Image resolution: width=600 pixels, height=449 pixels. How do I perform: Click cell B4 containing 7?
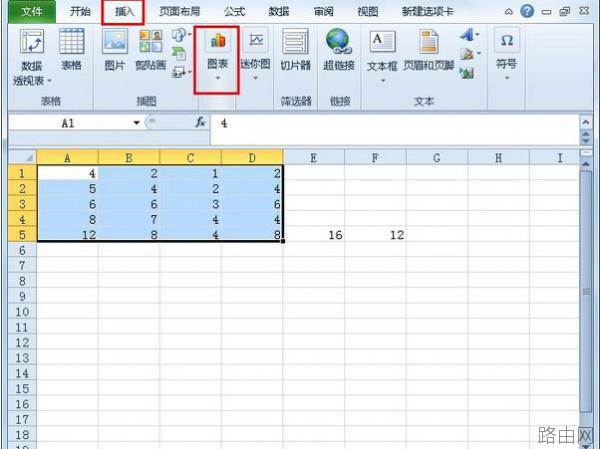[129, 219]
